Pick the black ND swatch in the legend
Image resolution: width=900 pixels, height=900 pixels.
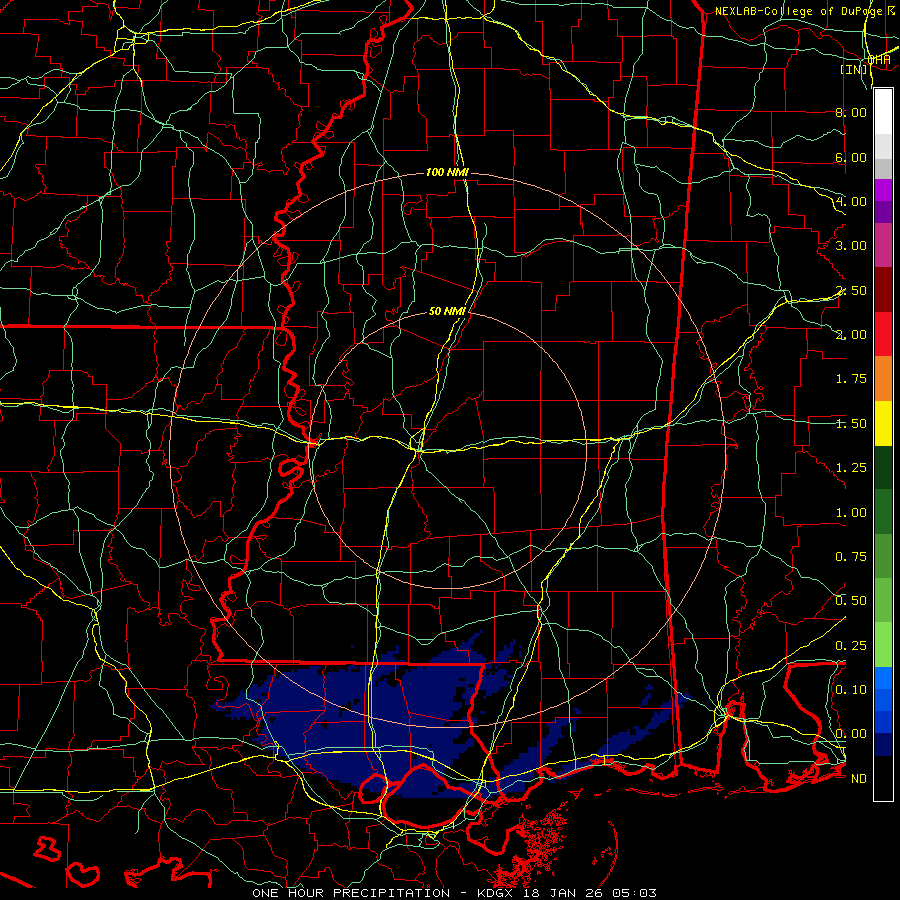click(883, 778)
